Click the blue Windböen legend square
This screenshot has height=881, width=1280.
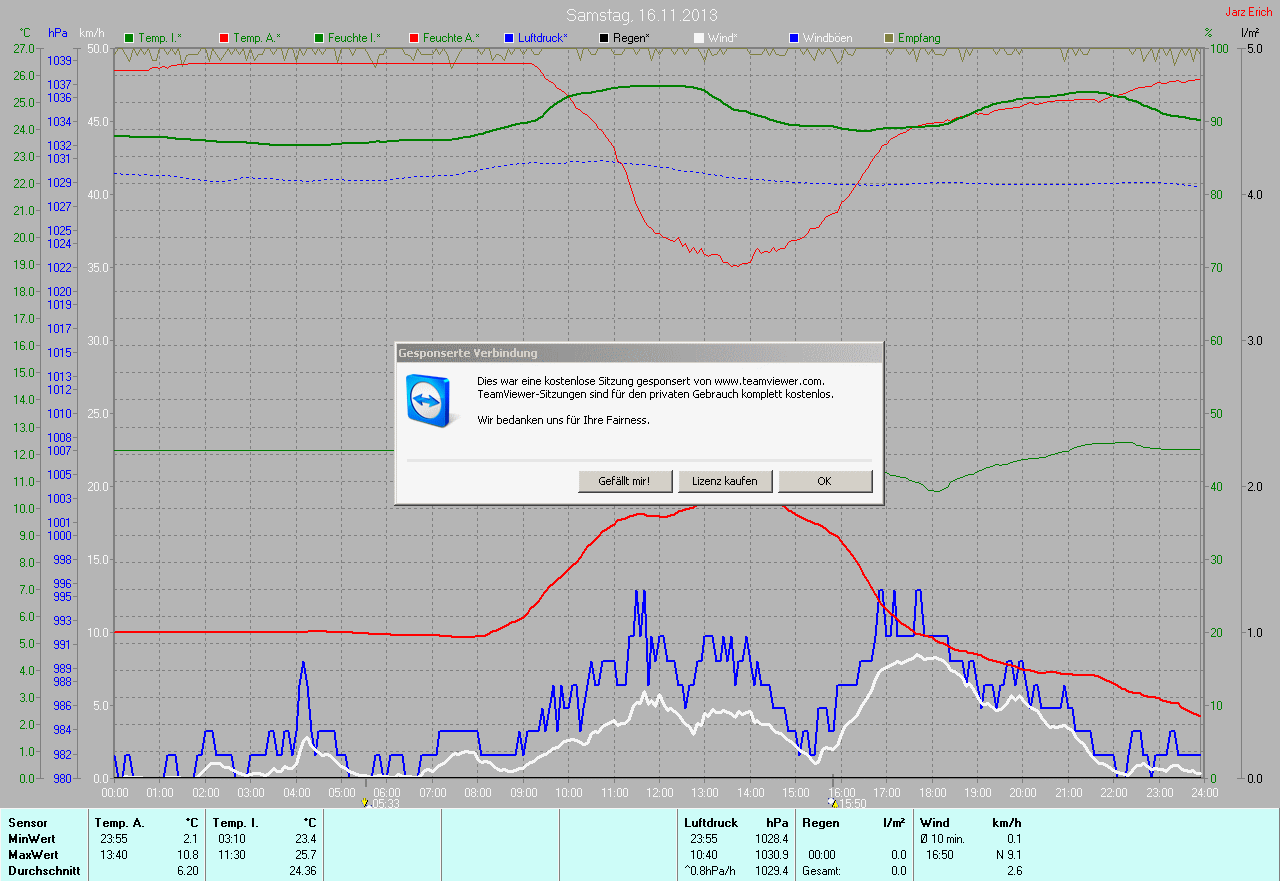(x=794, y=38)
